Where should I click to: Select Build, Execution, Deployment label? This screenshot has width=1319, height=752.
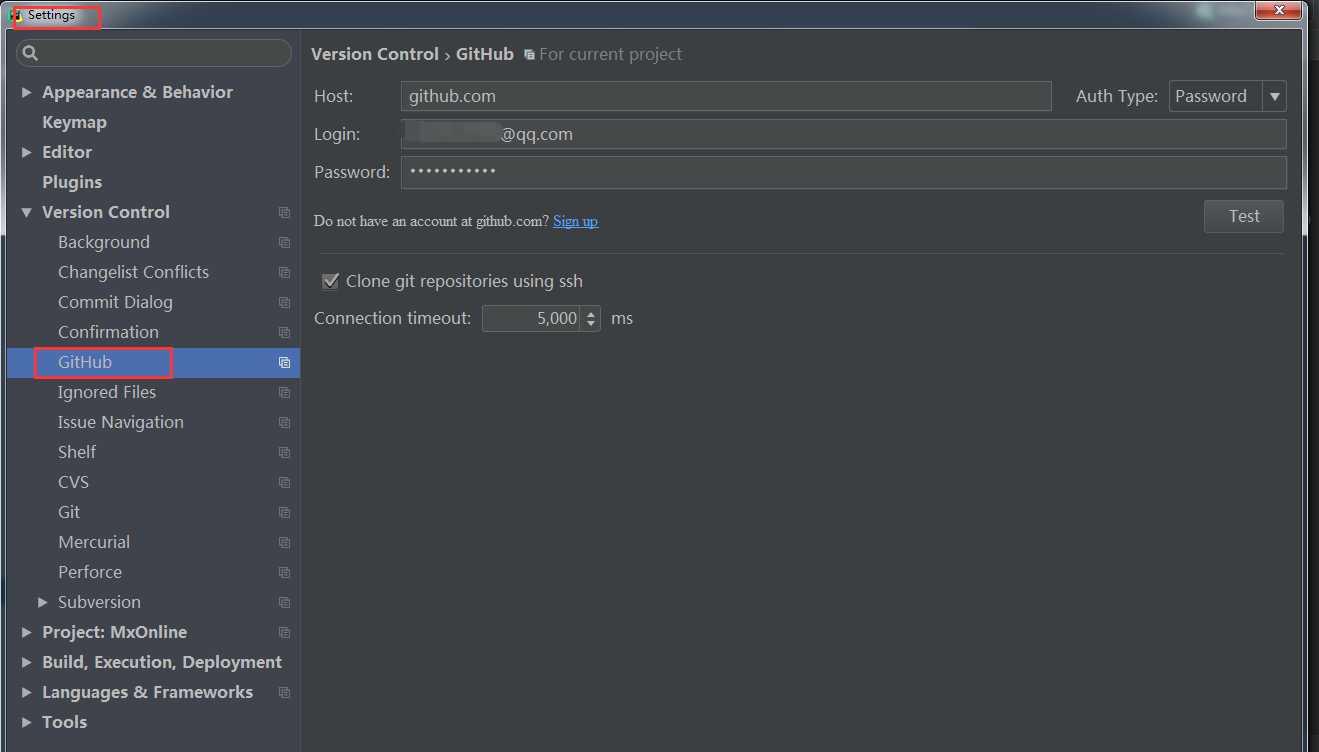[162, 662]
